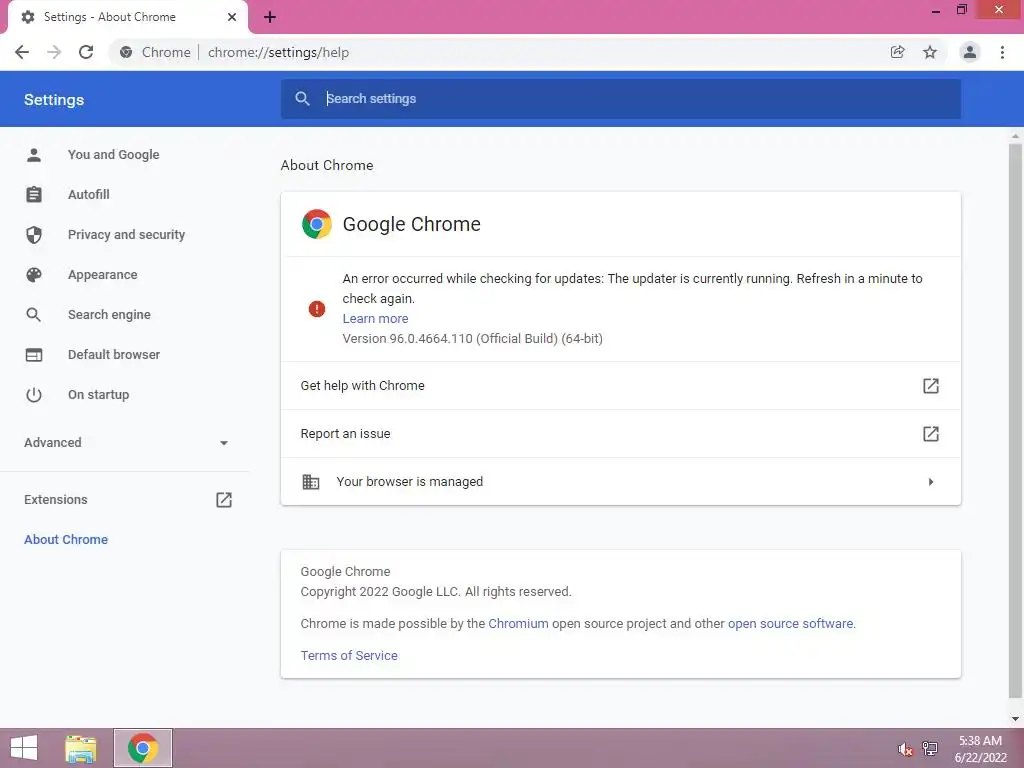The image size is (1024, 768).
Task: Open the open source software link
Action: [x=790, y=624]
